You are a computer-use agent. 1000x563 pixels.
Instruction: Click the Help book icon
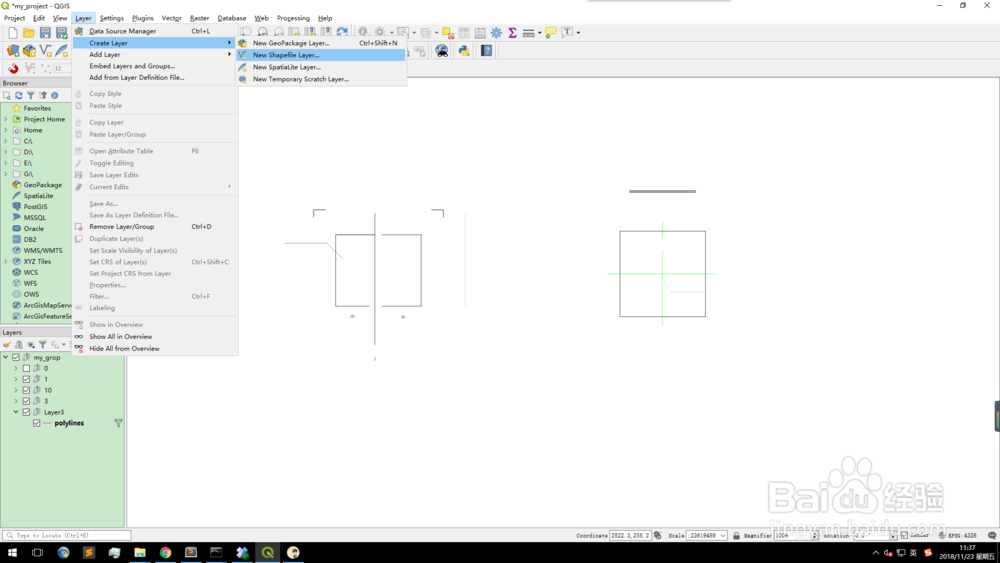(487, 51)
